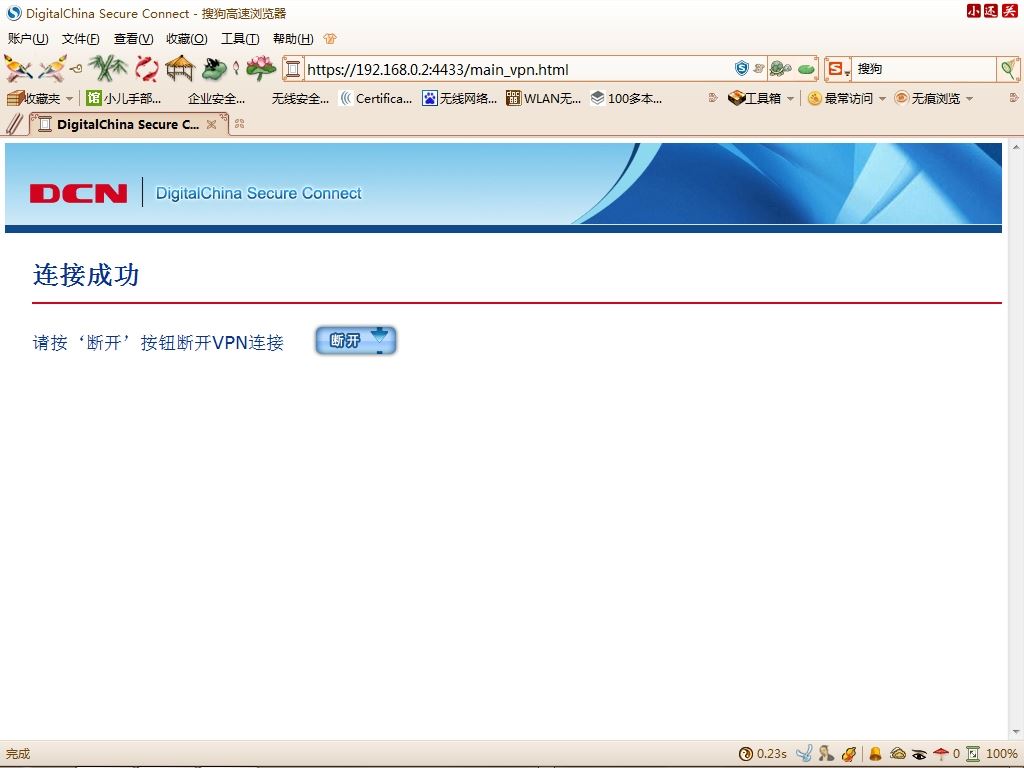The image size is (1024, 768).
Task: Click the orange gourd icon in the status bar
Action: coord(849,754)
